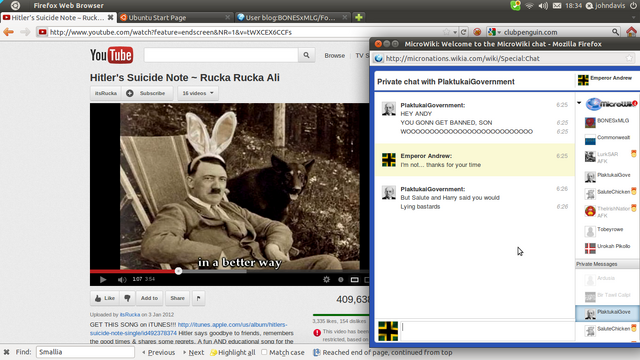Click Next in the Find bar
This screenshot has height=360, width=640.
point(193,352)
